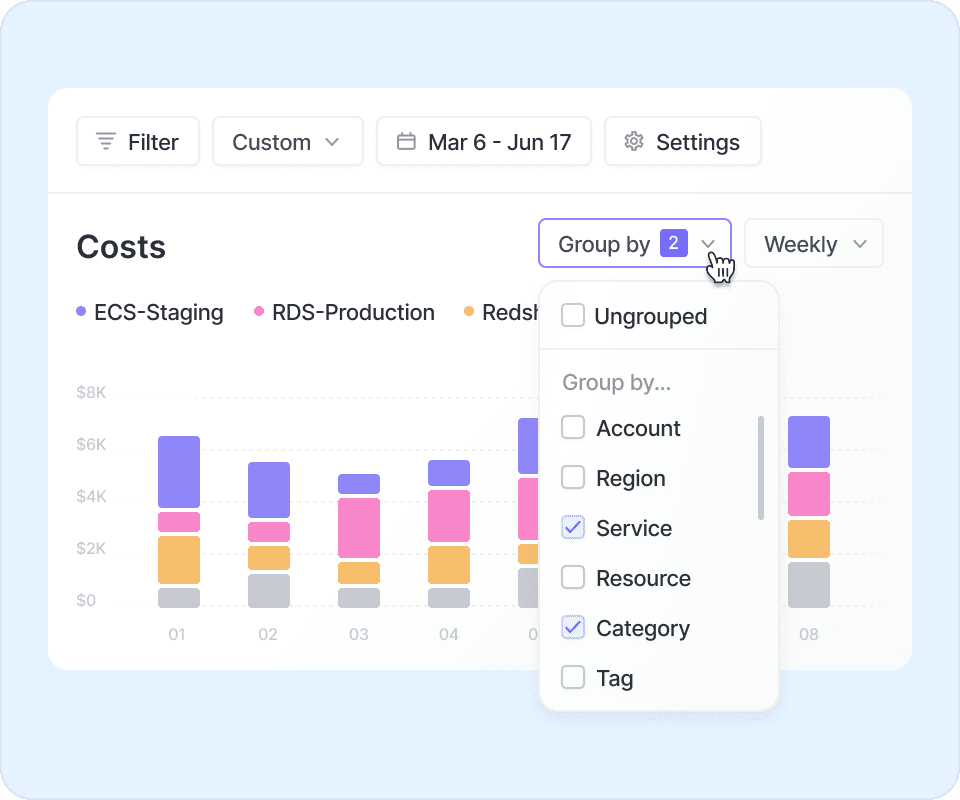
Task: Click the calendar icon beside the date range
Action: click(406, 142)
